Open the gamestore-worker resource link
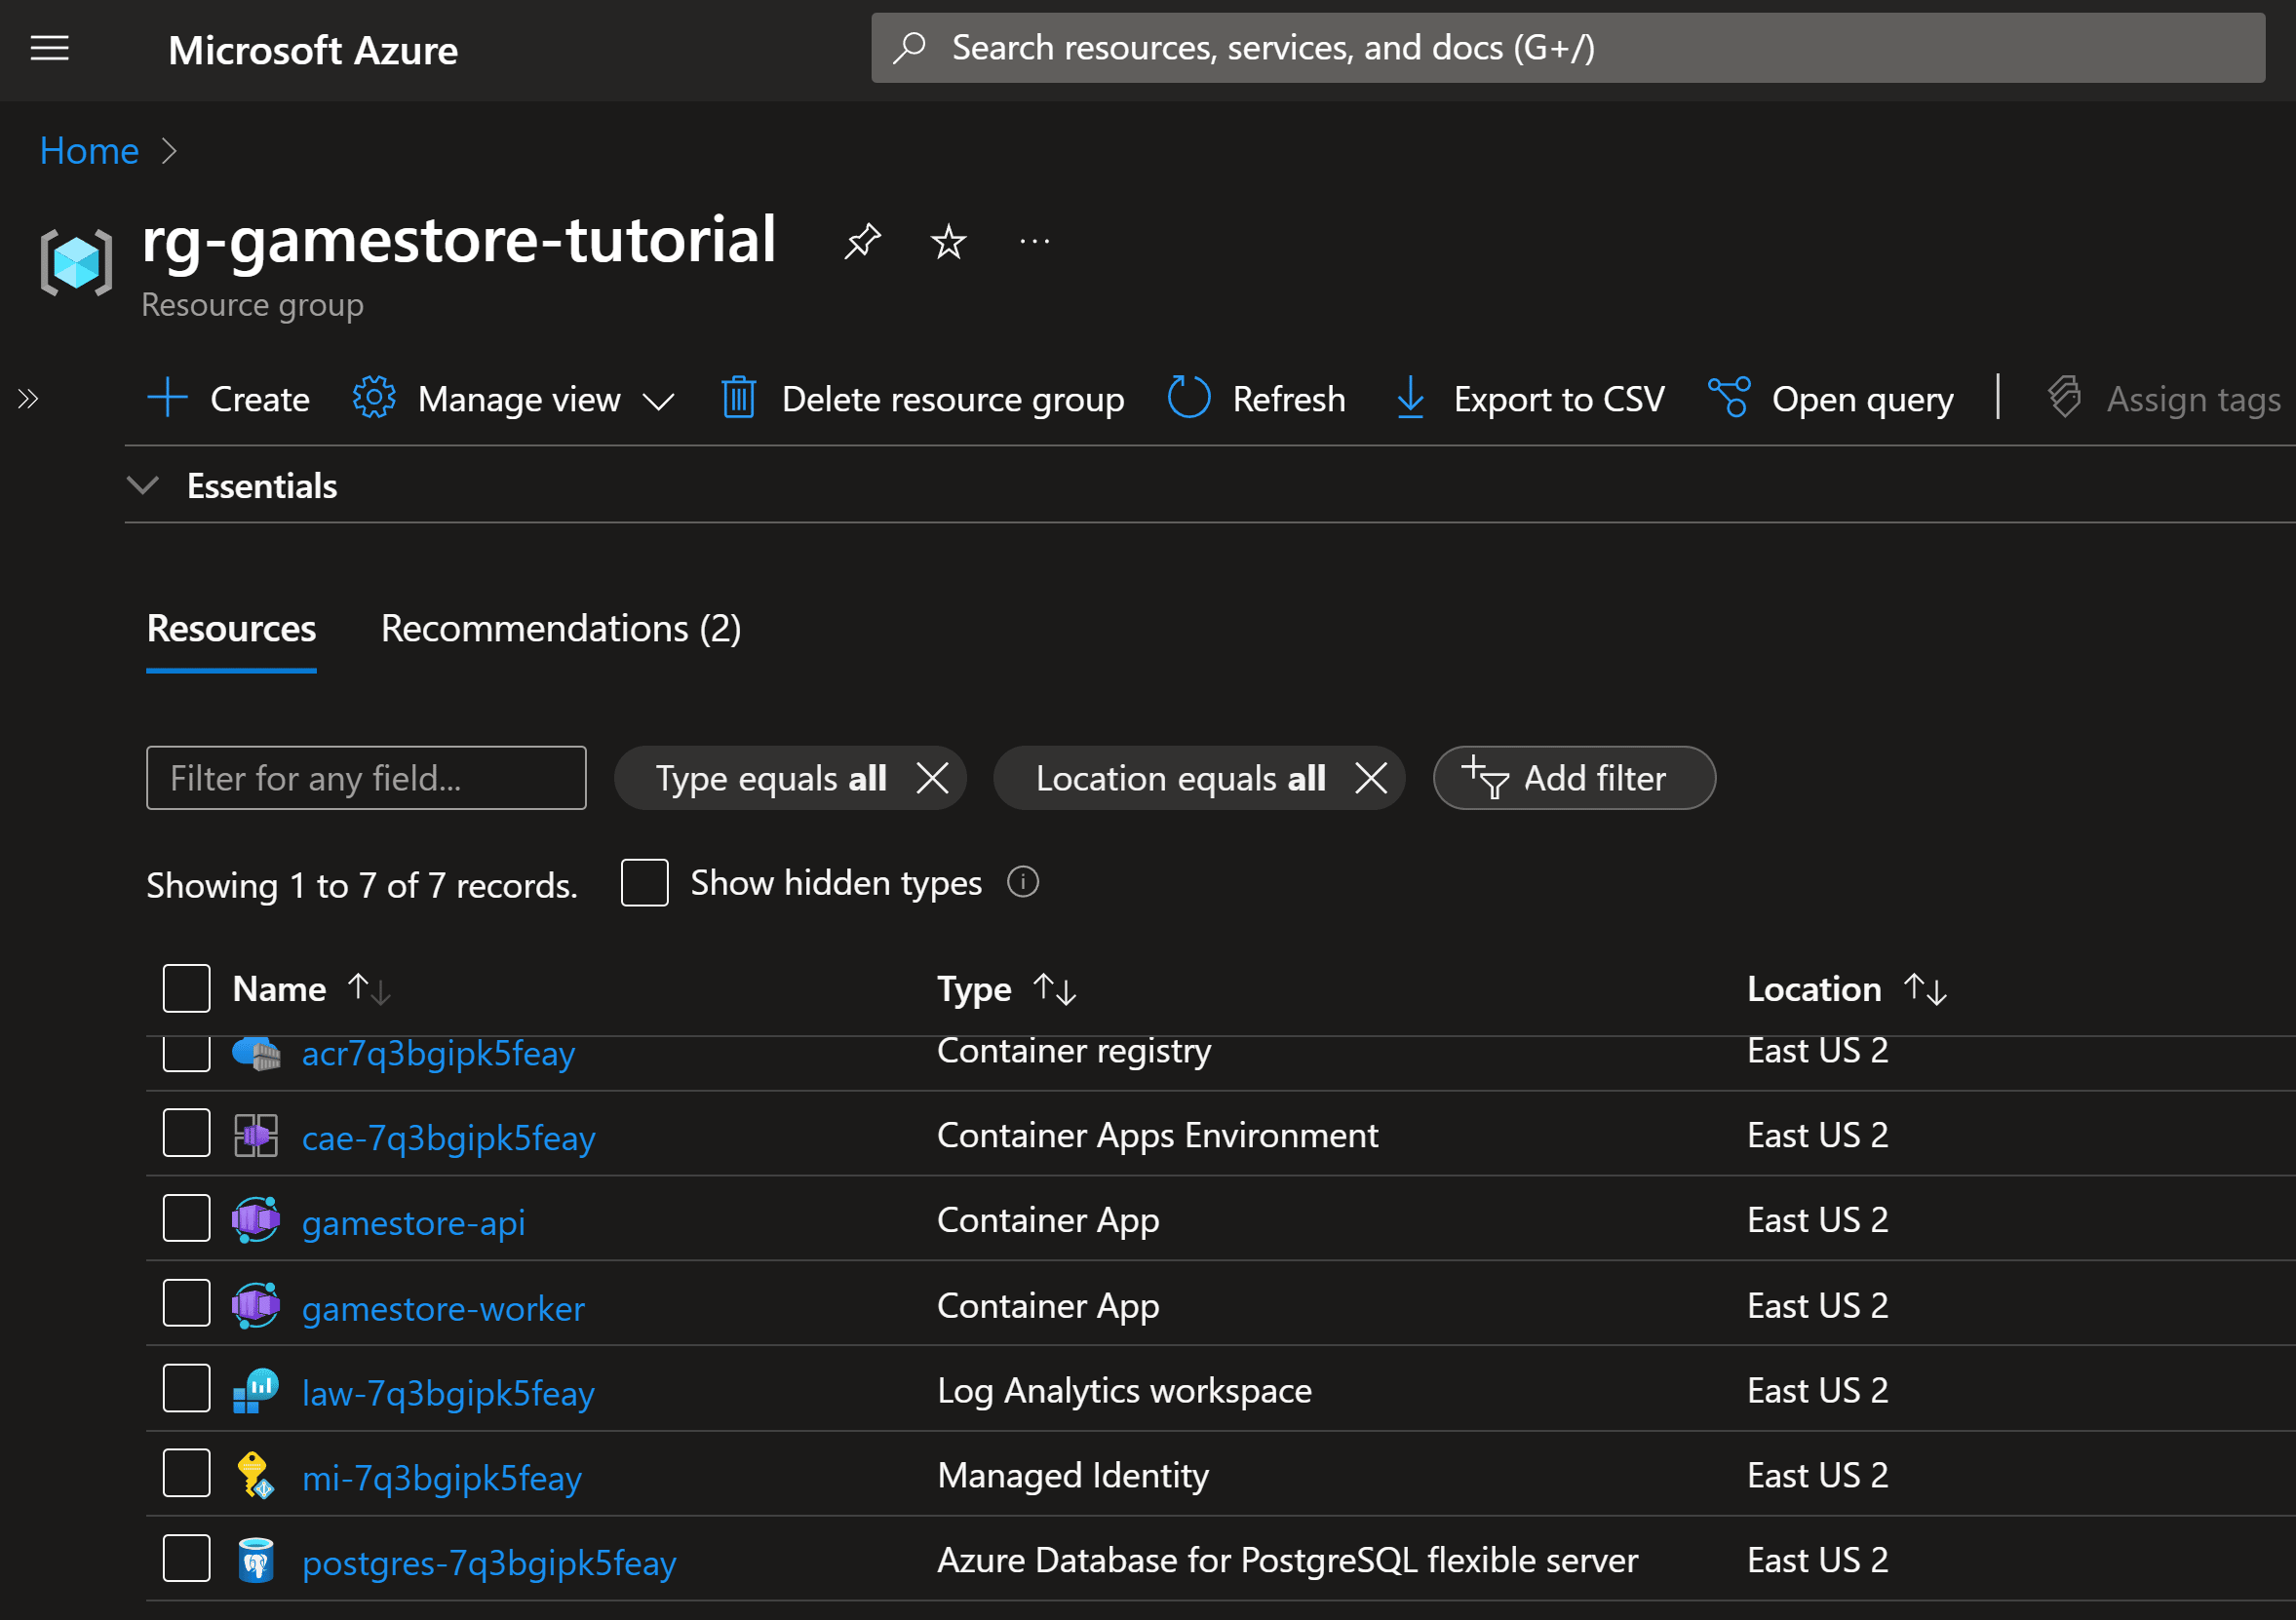The width and height of the screenshot is (2296, 1620). (443, 1308)
